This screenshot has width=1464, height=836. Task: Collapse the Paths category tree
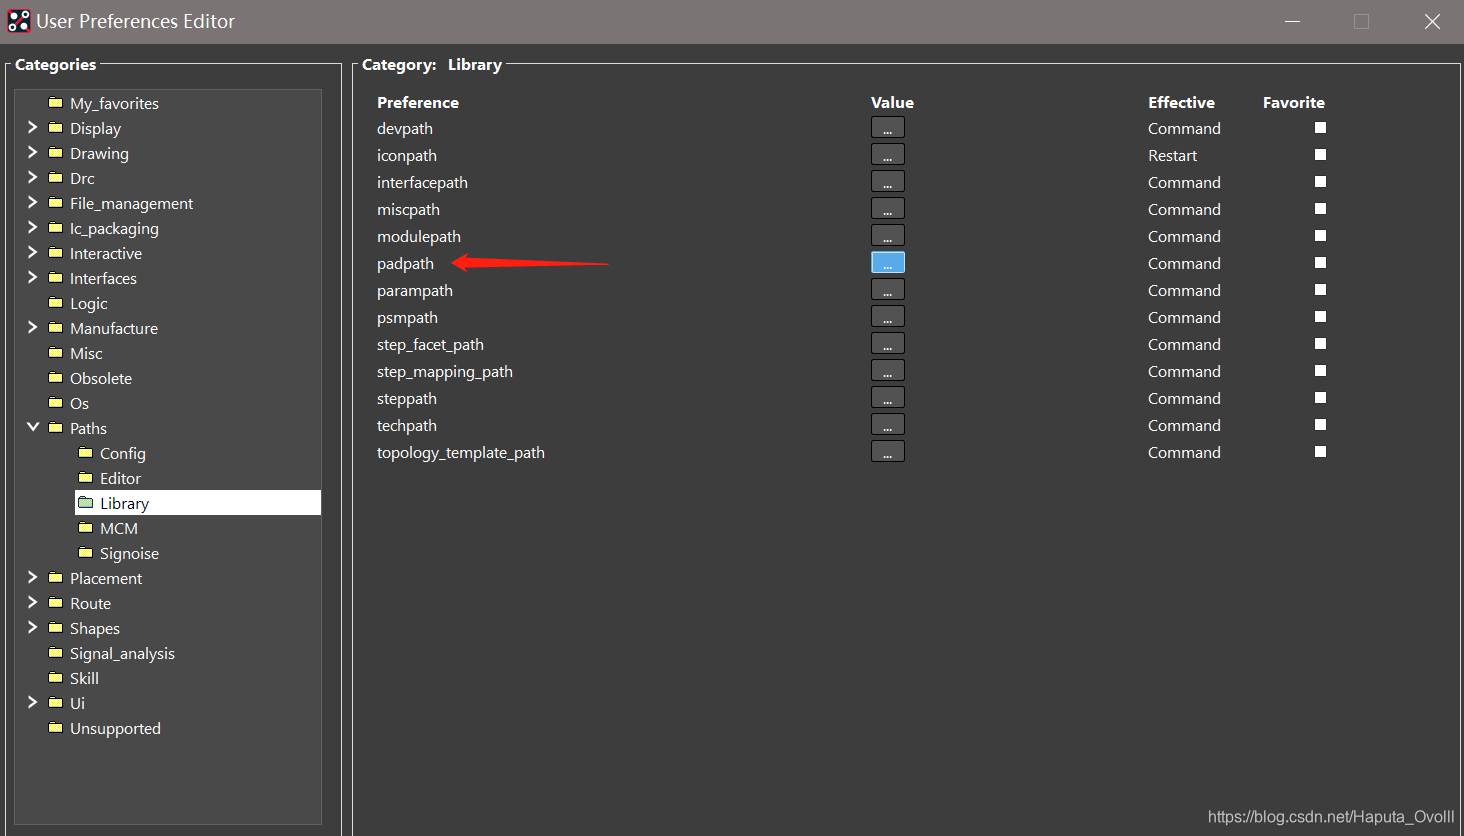pyautogui.click(x=32, y=427)
